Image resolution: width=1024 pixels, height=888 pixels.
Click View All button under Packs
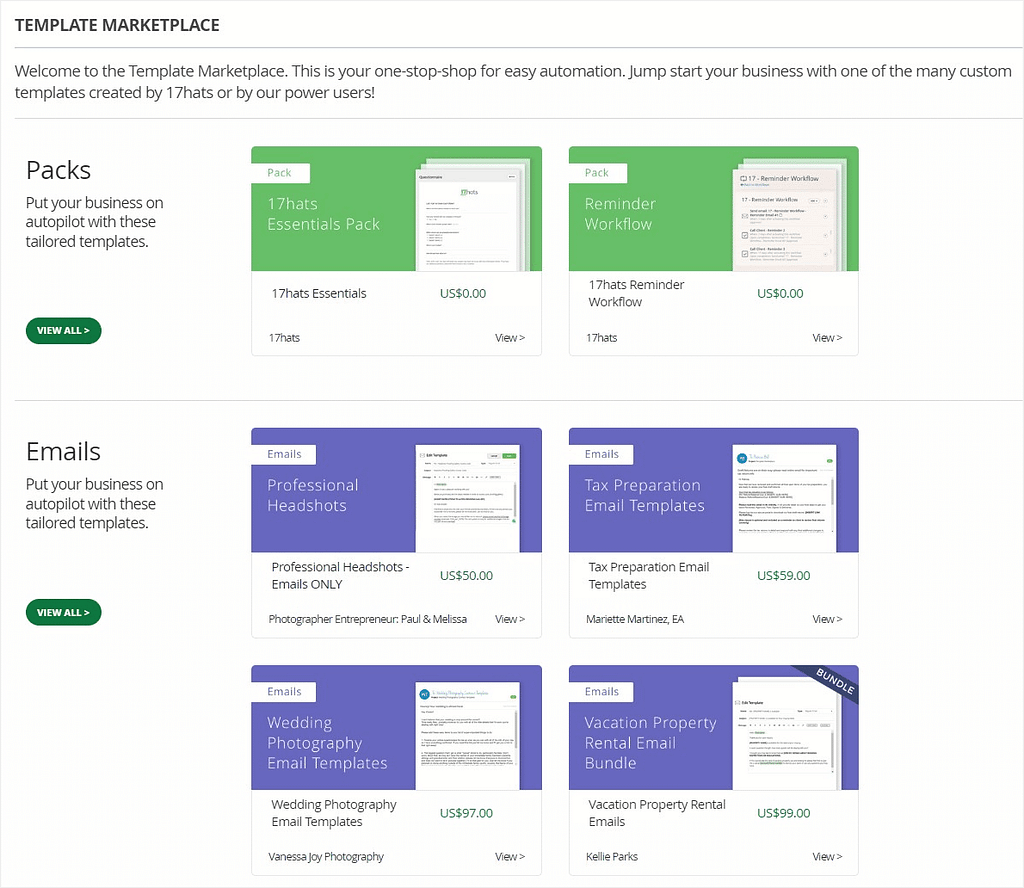click(63, 331)
